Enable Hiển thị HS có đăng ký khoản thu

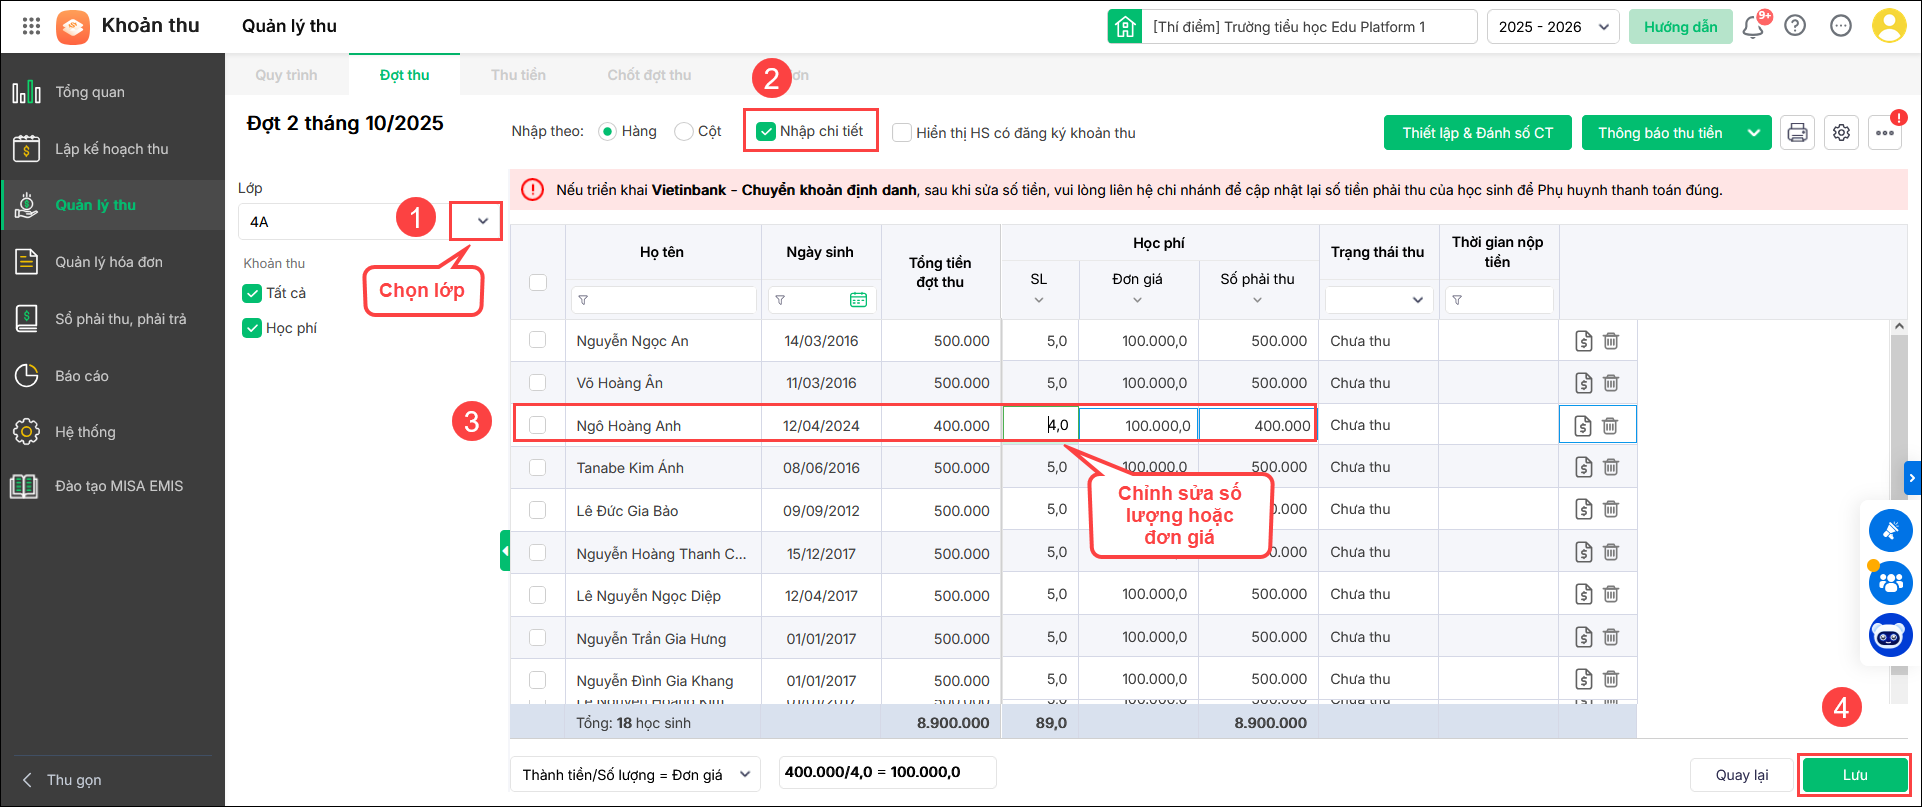pyautogui.click(x=902, y=133)
